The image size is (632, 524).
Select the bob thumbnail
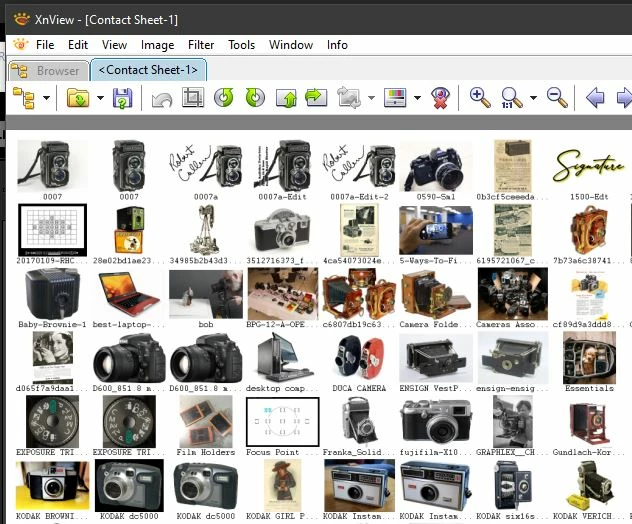pyautogui.click(x=206, y=294)
